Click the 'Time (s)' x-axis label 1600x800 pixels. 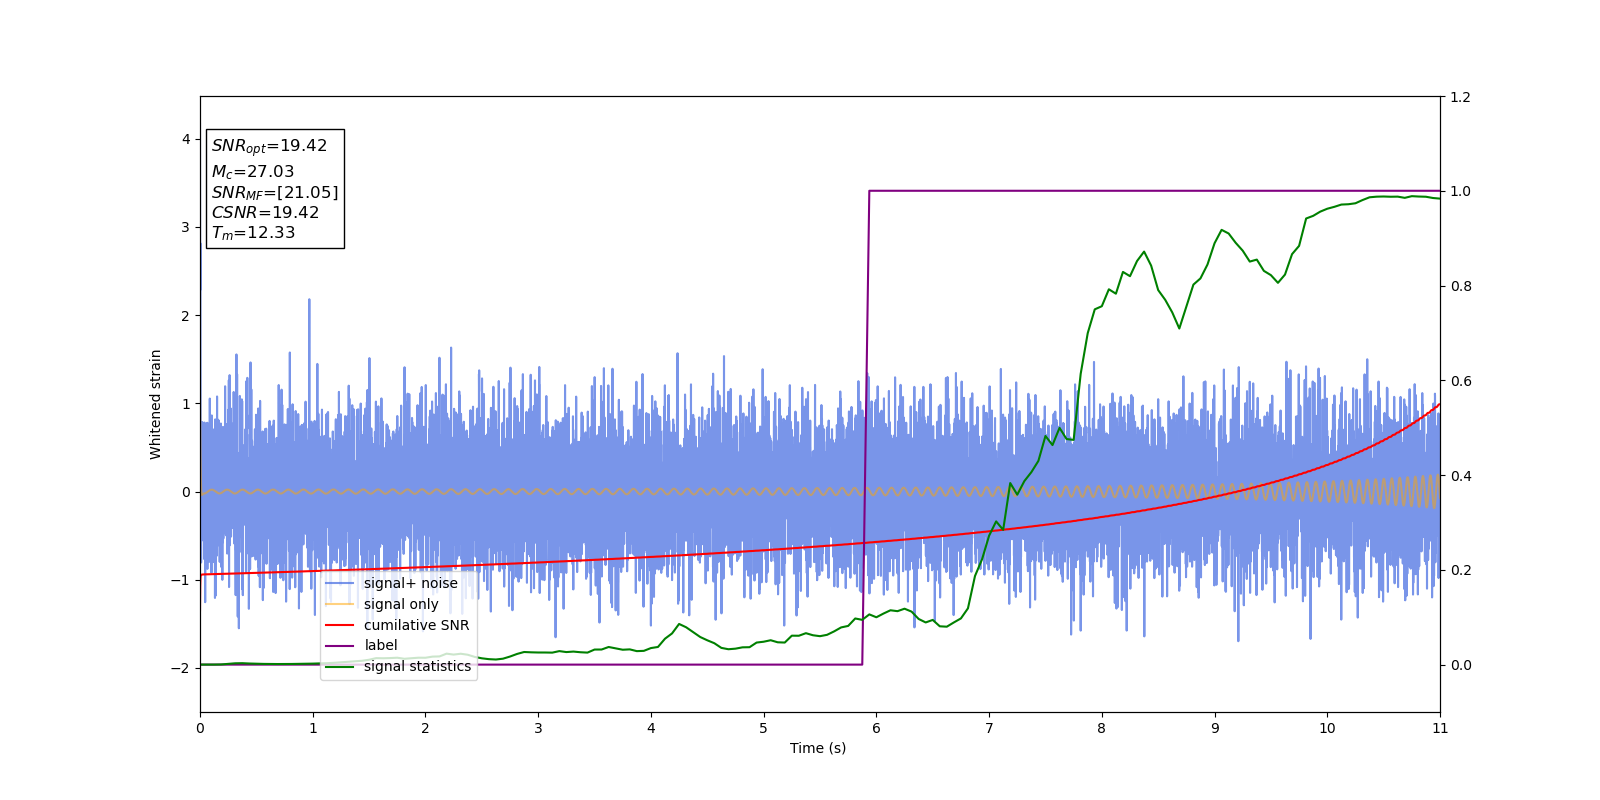tap(818, 748)
